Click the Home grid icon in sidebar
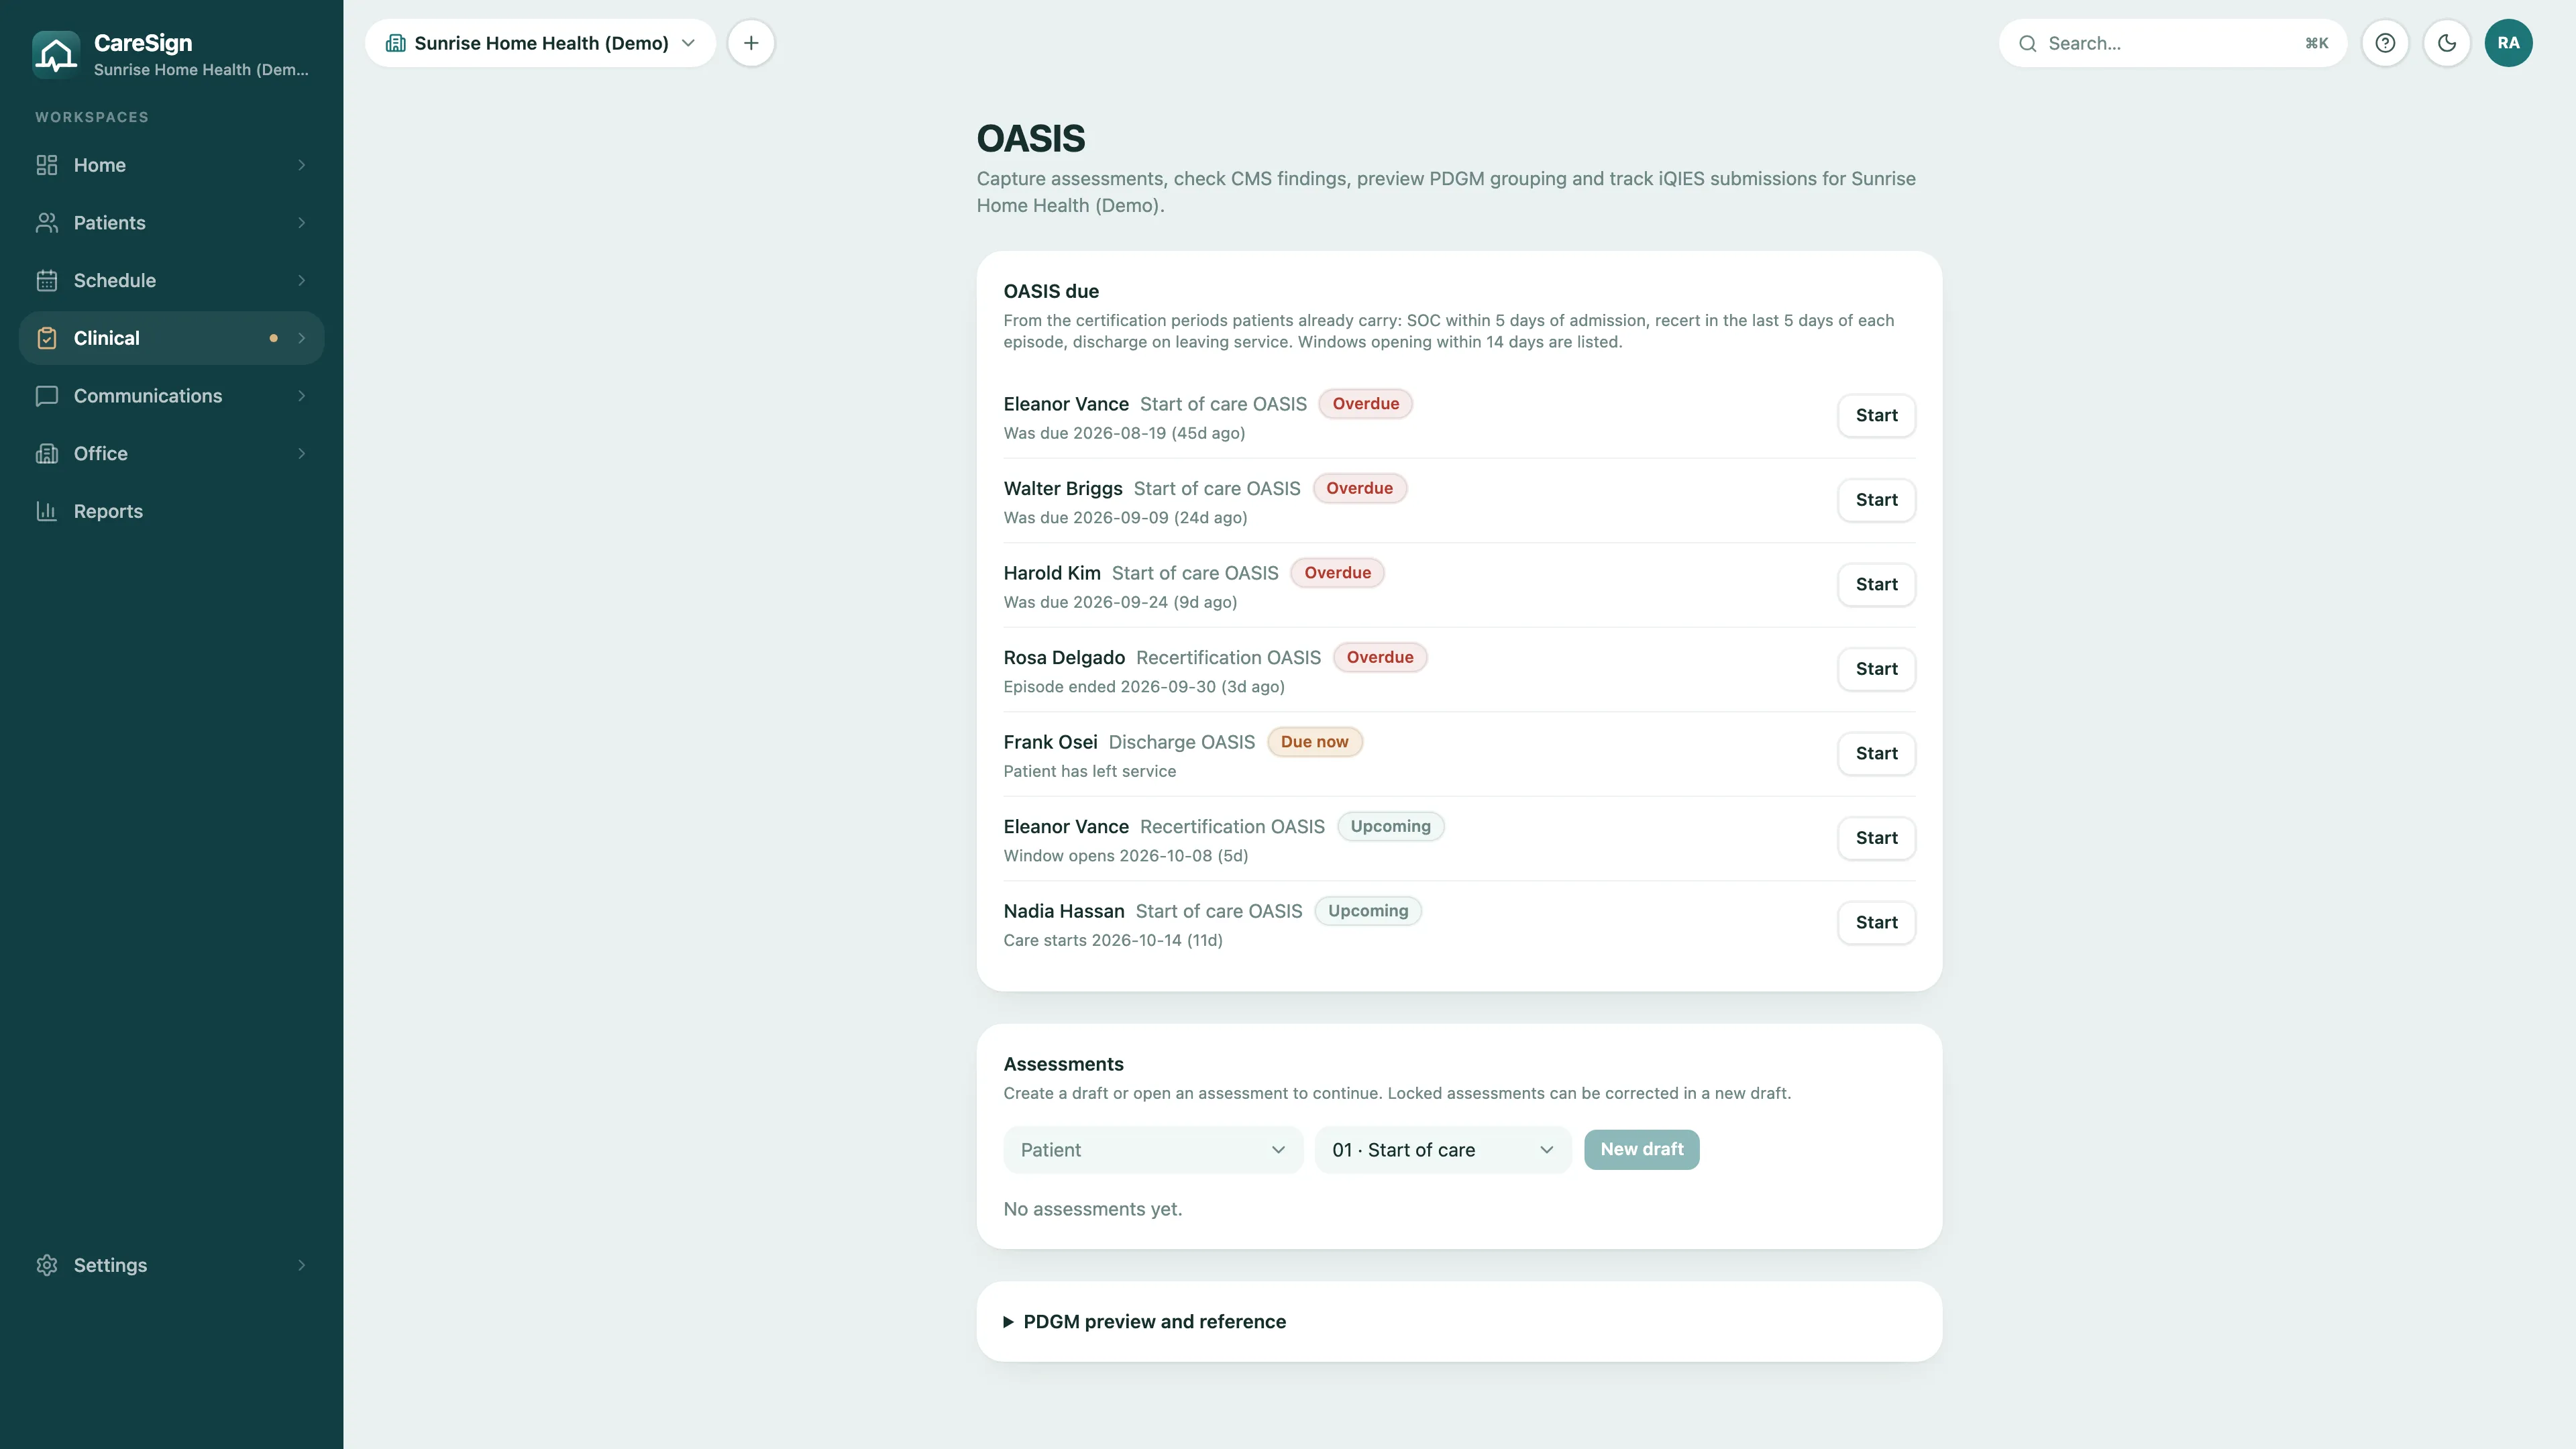 pyautogui.click(x=47, y=165)
